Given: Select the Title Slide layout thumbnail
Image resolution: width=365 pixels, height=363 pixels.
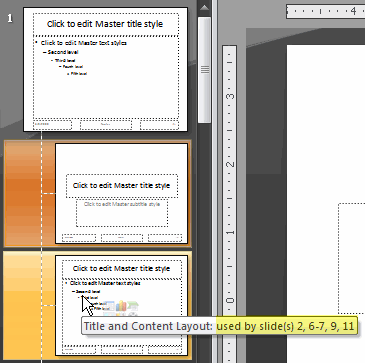Looking at the screenshot, I should click(122, 193).
